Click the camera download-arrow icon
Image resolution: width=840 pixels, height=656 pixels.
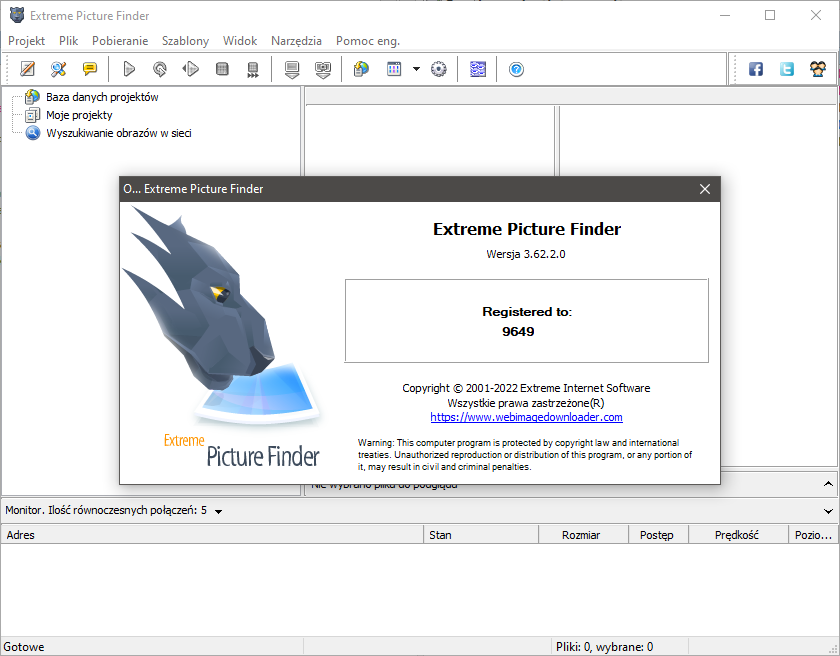tap(323, 69)
